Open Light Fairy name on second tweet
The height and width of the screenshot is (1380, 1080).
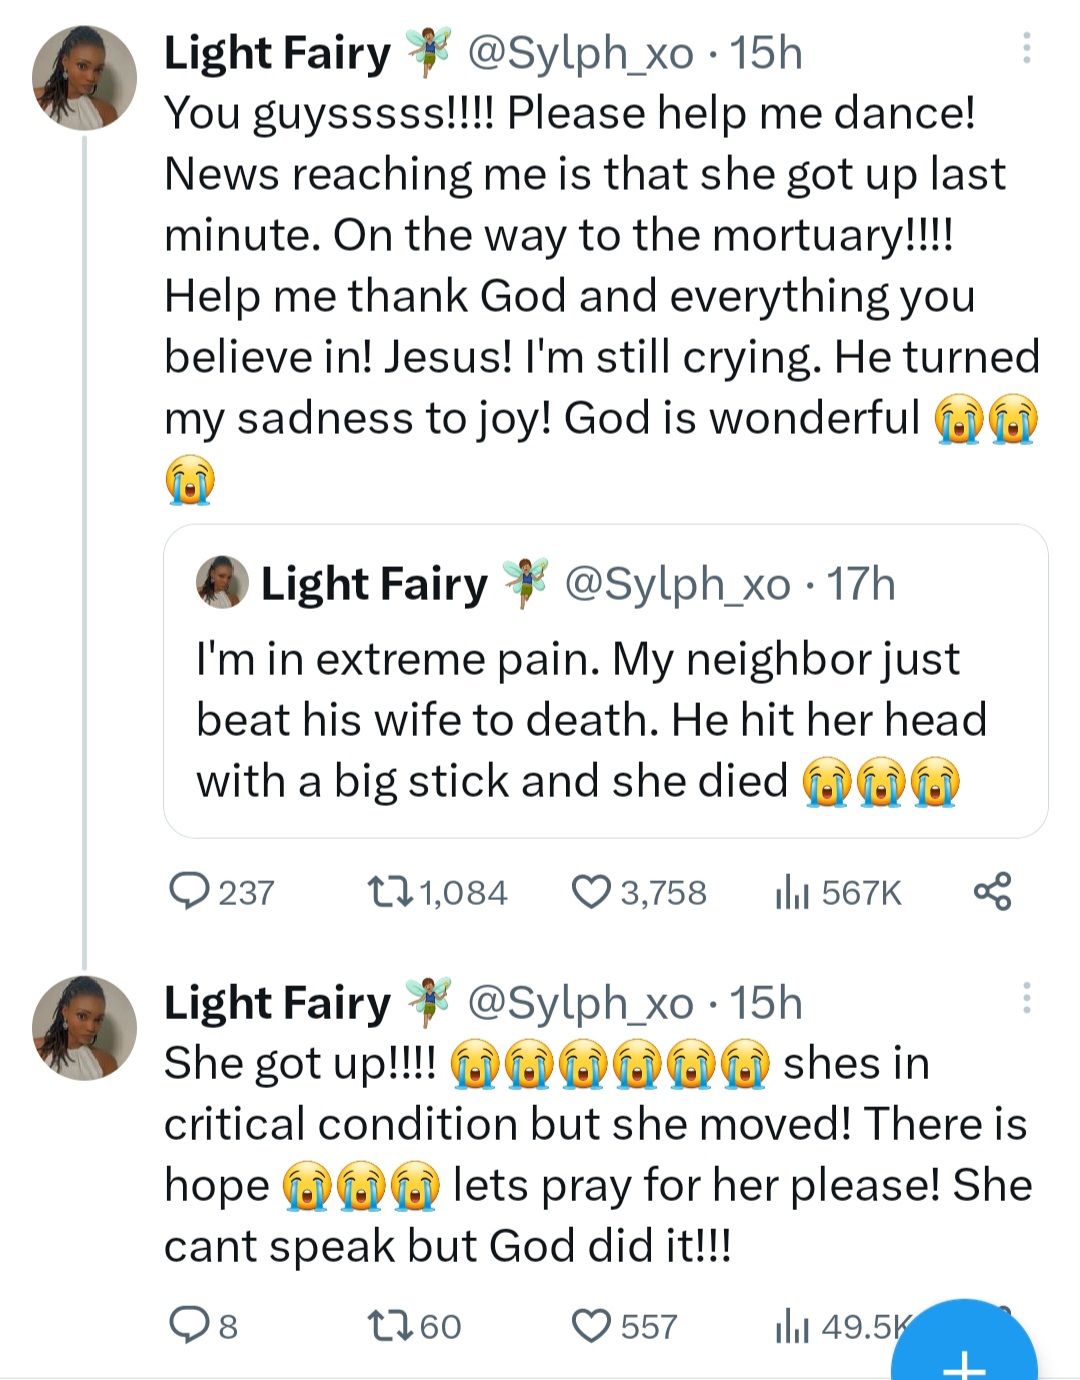tap(277, 1003)
